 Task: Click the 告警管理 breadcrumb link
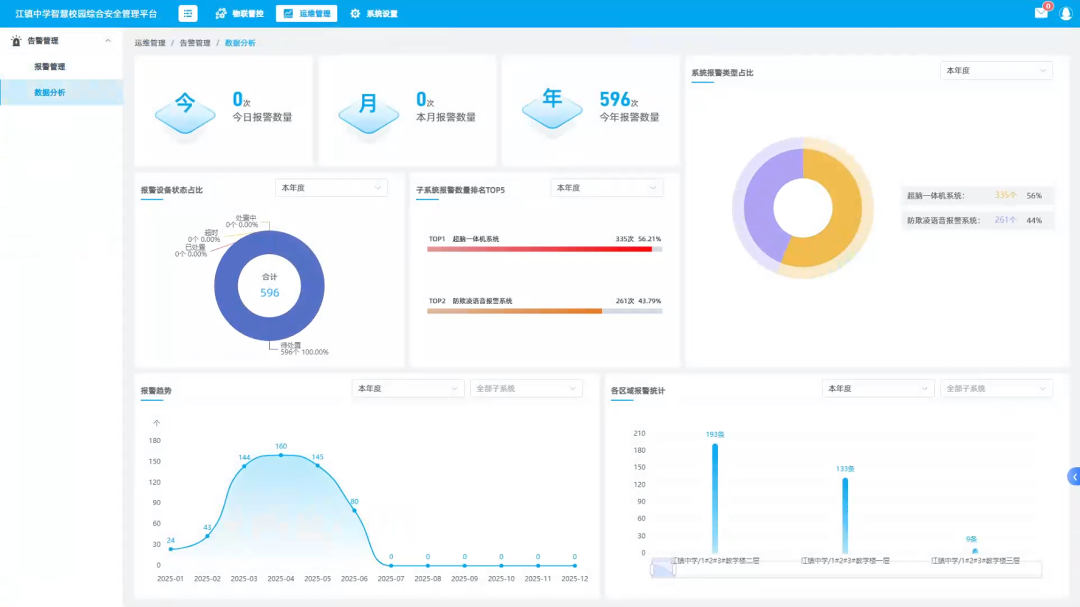(x=195, y=43)
